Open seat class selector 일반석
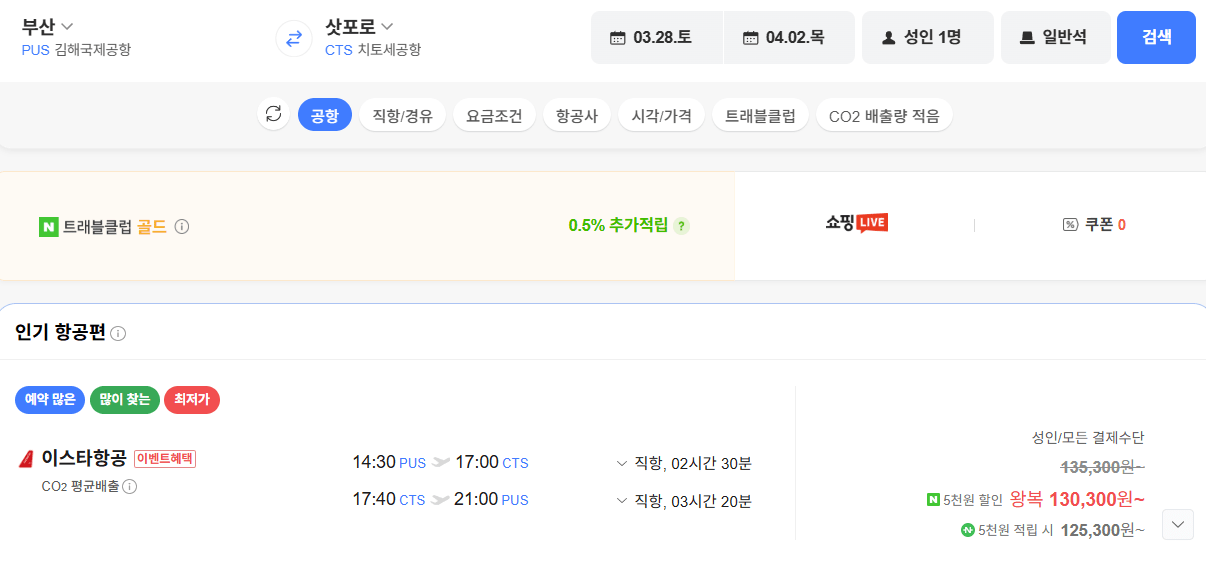This screenshot has width=1206, height=564. point(1056,37)
